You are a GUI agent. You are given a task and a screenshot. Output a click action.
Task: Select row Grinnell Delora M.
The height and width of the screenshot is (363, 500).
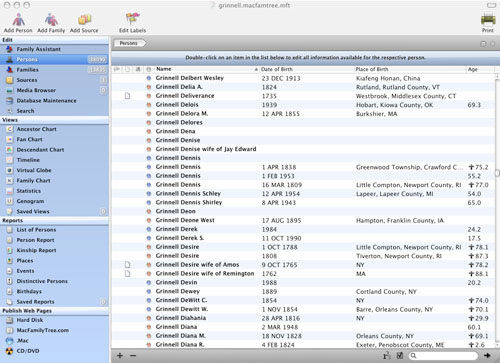[x=303, y=114]
